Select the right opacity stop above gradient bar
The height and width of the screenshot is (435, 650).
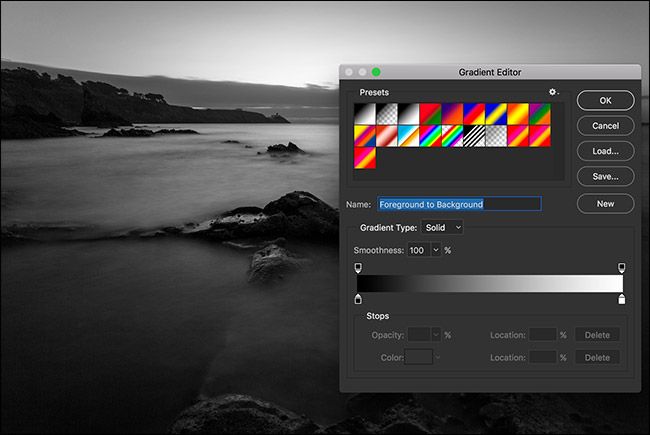pos(621,267)
